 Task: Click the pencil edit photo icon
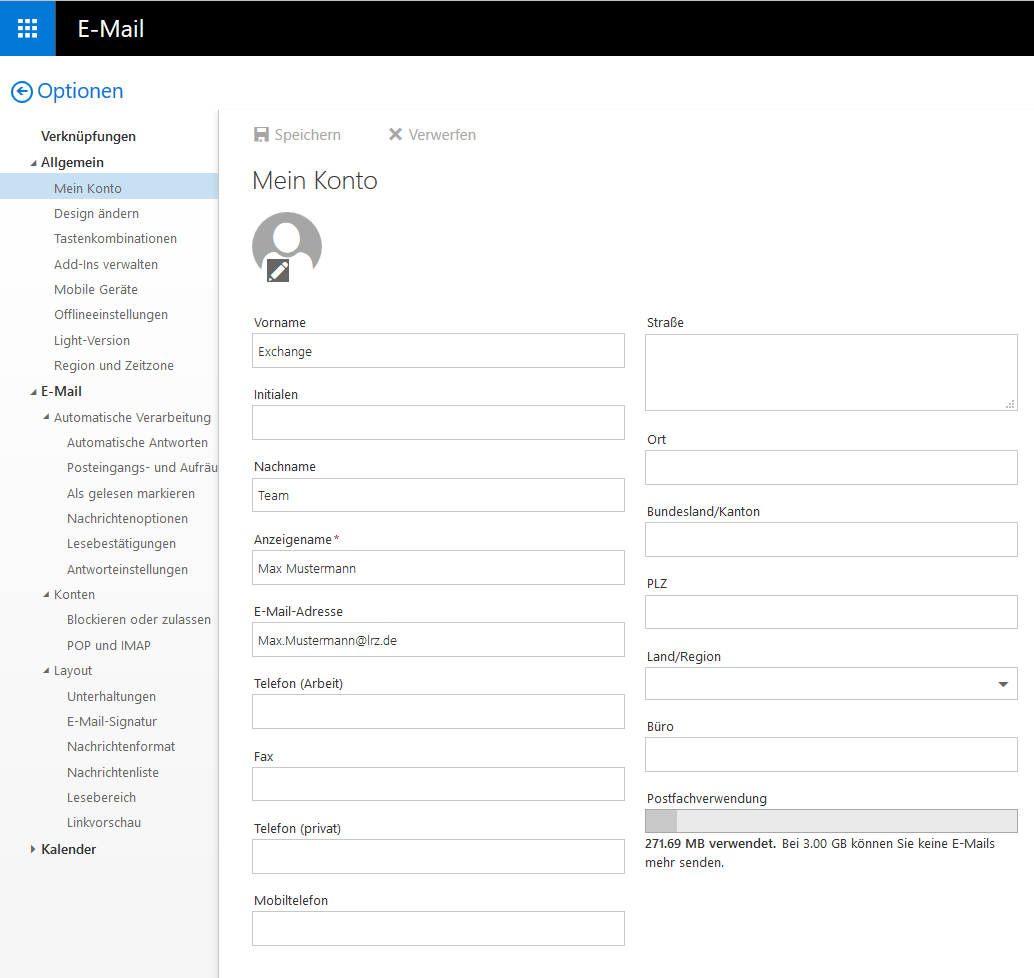tap(278, 269)
